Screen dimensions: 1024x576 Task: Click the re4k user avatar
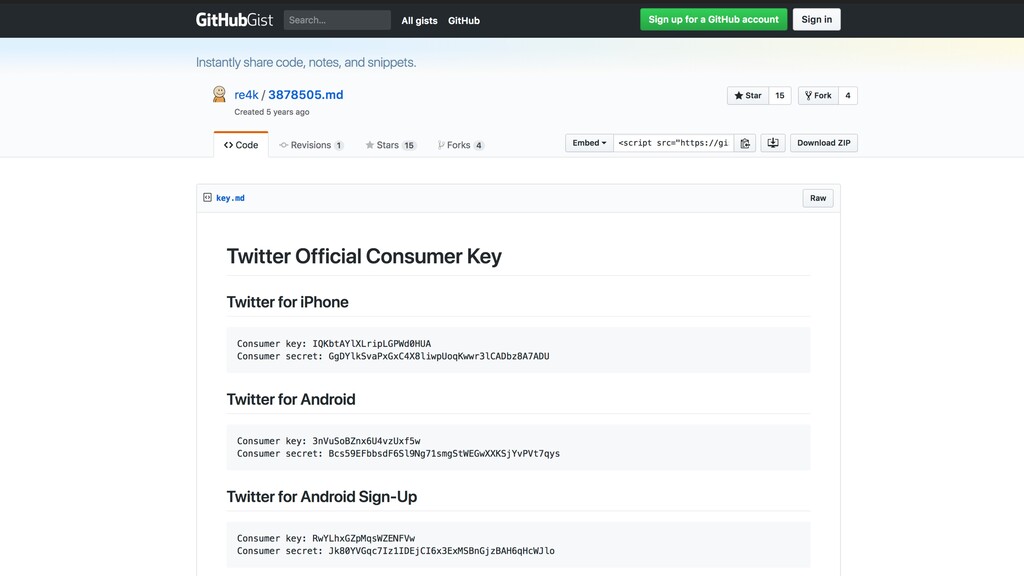click(x=219, y=94)
